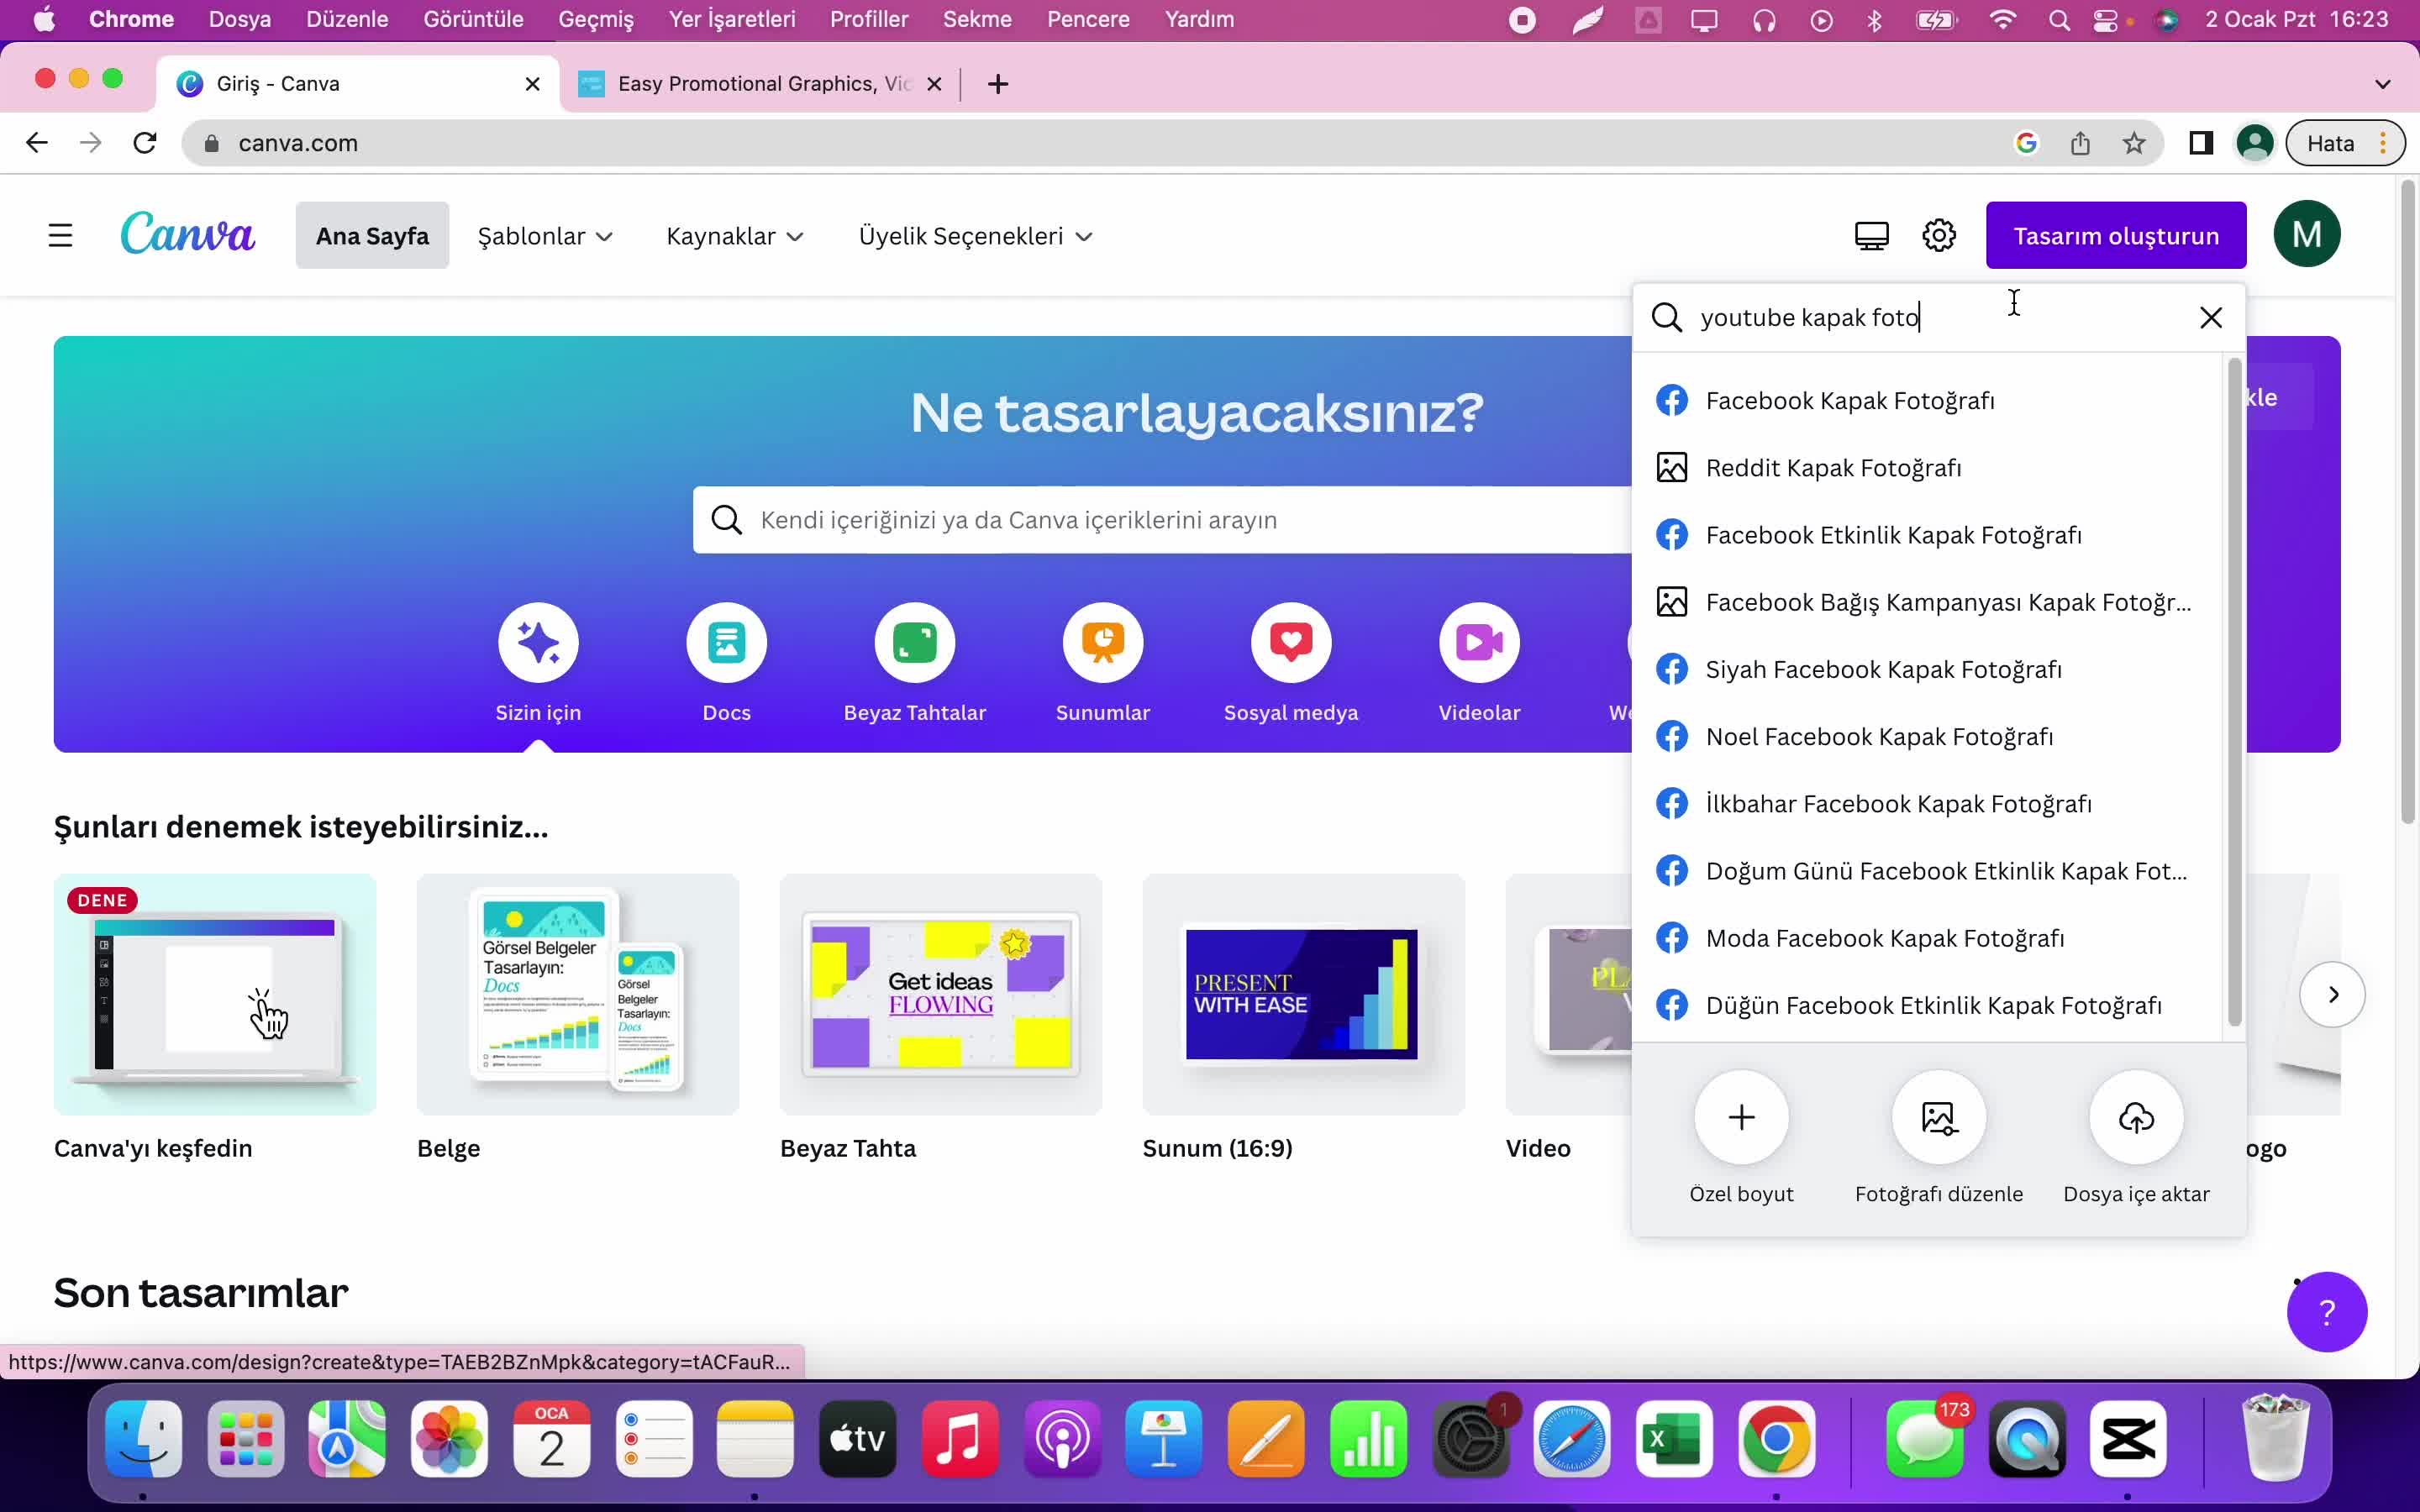Open a new Chrome tab
Screen dimensions: 2420x1512
(997, 84)
